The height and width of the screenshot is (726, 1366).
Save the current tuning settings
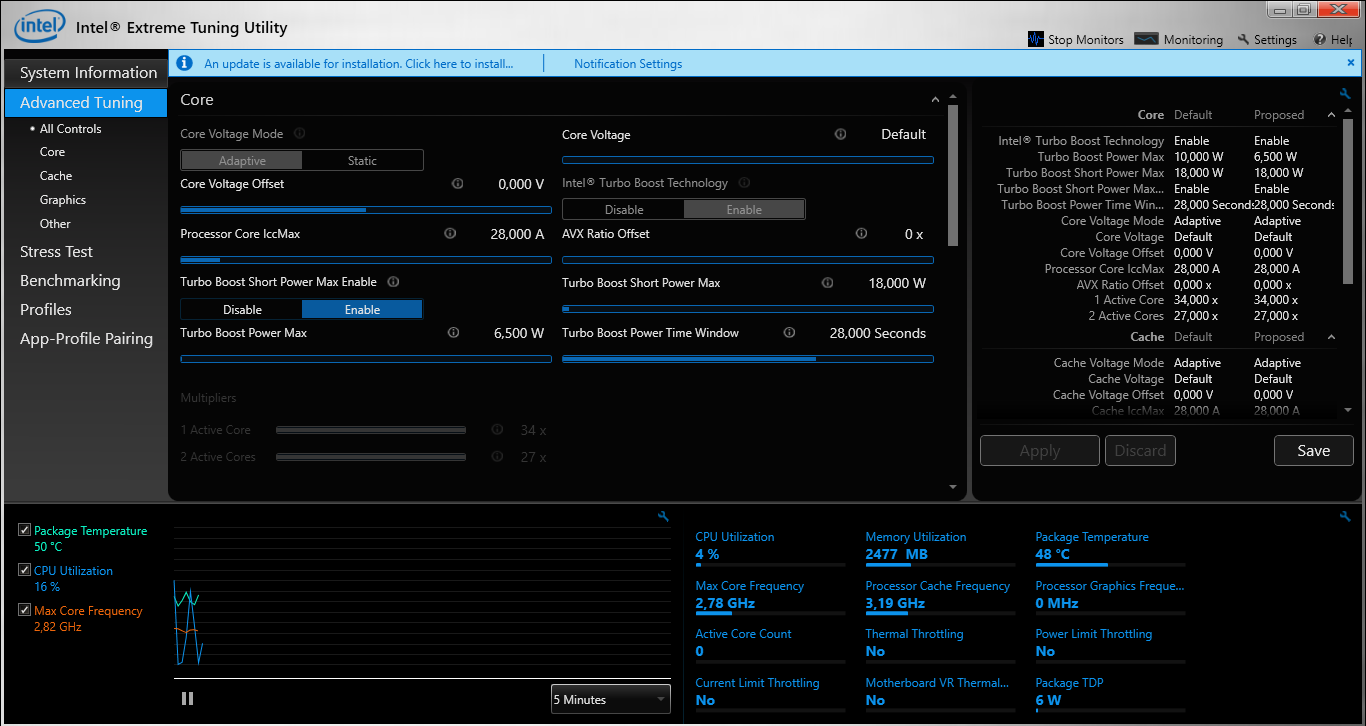(x=1314, y=451)
